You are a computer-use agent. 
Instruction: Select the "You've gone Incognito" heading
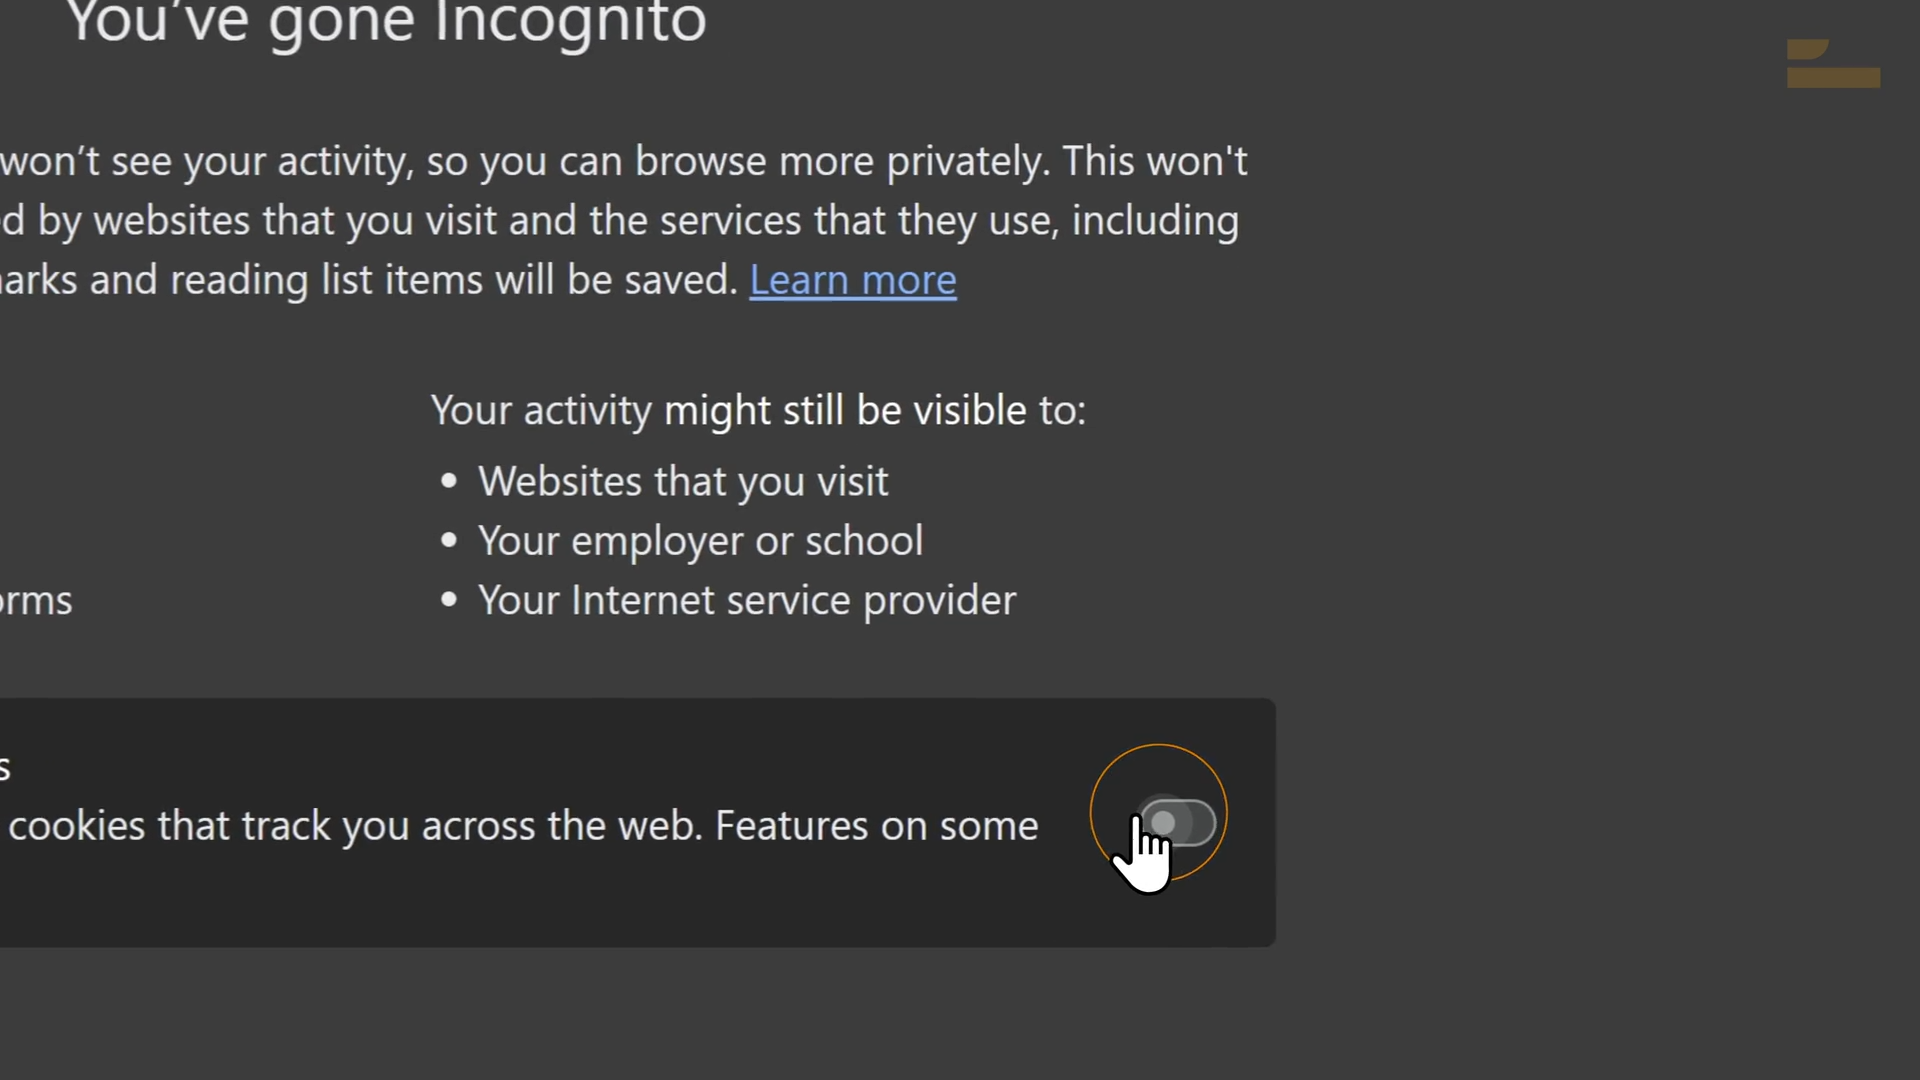point(386,22)
